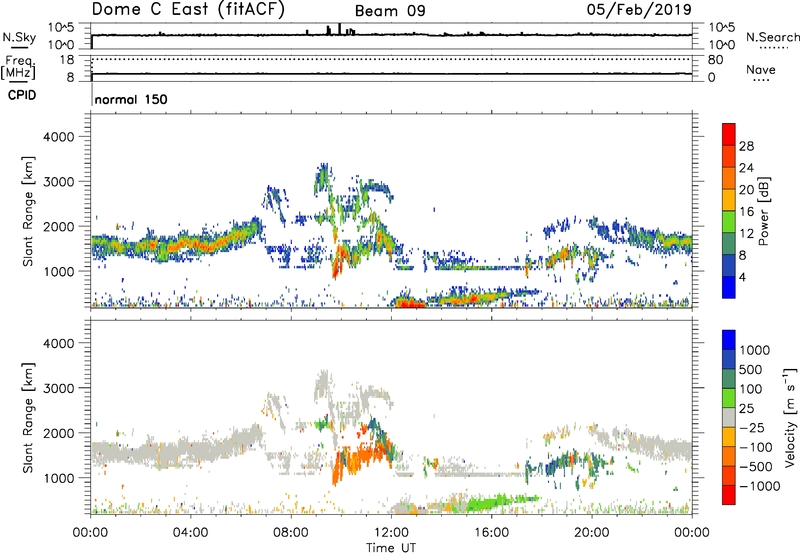Click the '18' frequency axis value
Viewport: 800px width, 554px height.
(67, 60)
